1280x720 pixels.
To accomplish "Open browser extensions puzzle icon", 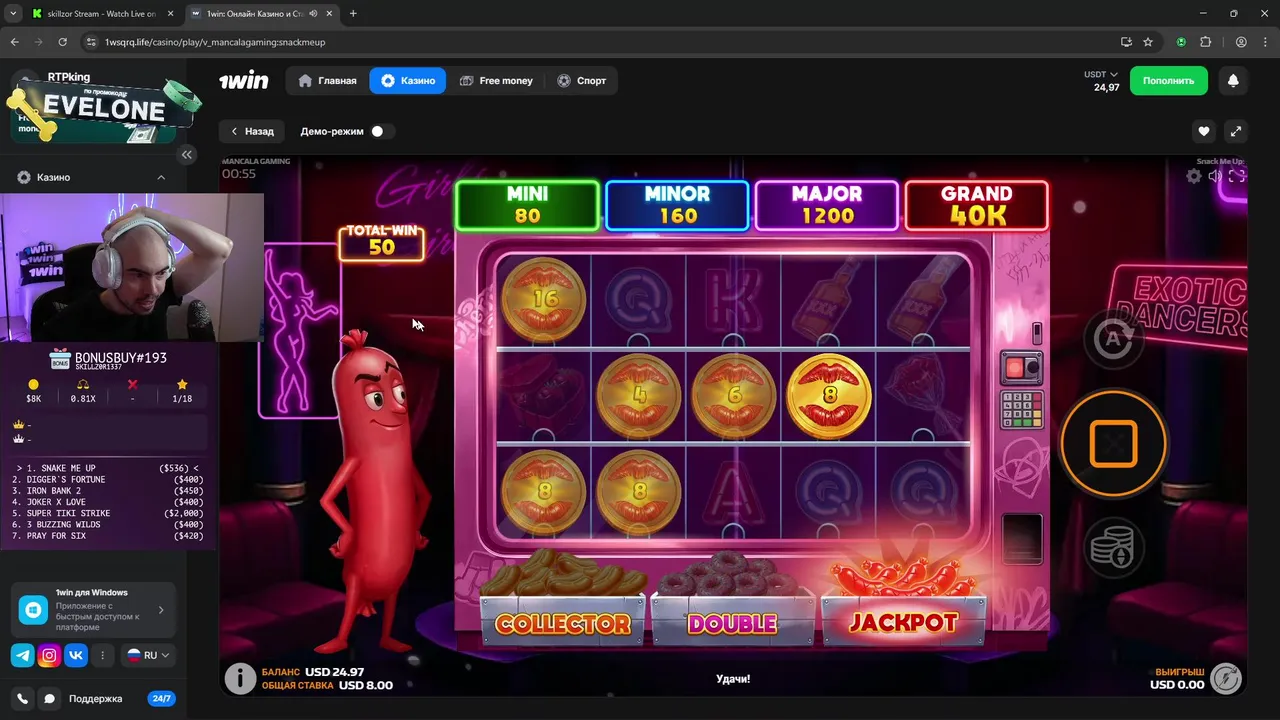I will click(1205, 42).
